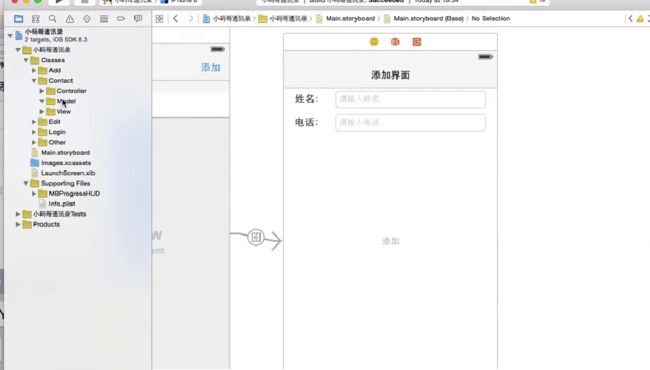Expand the Edit folder
The image size is (650, 370).
point(34,122)
